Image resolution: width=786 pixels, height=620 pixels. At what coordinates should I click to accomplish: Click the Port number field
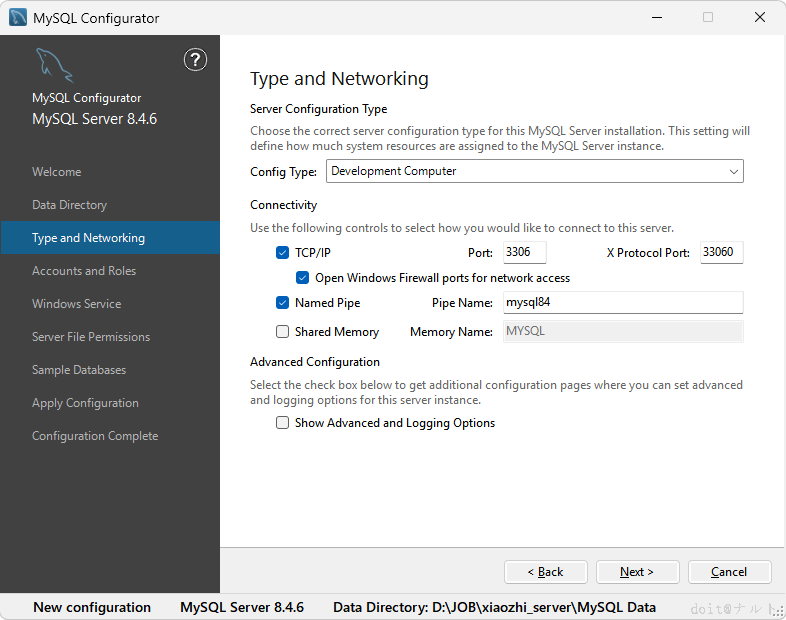[x=524, y=253]
